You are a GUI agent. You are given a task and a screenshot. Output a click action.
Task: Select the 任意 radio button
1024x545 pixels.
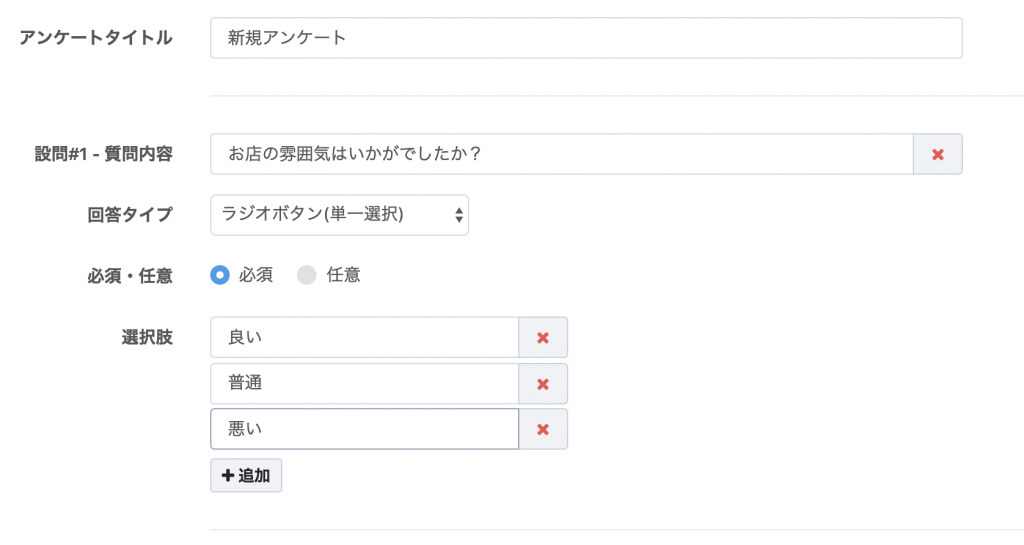click(x=307, y=275)
